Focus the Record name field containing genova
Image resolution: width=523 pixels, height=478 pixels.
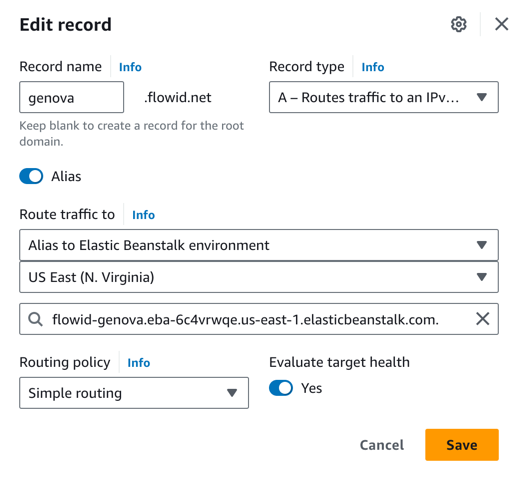[71, 97]
